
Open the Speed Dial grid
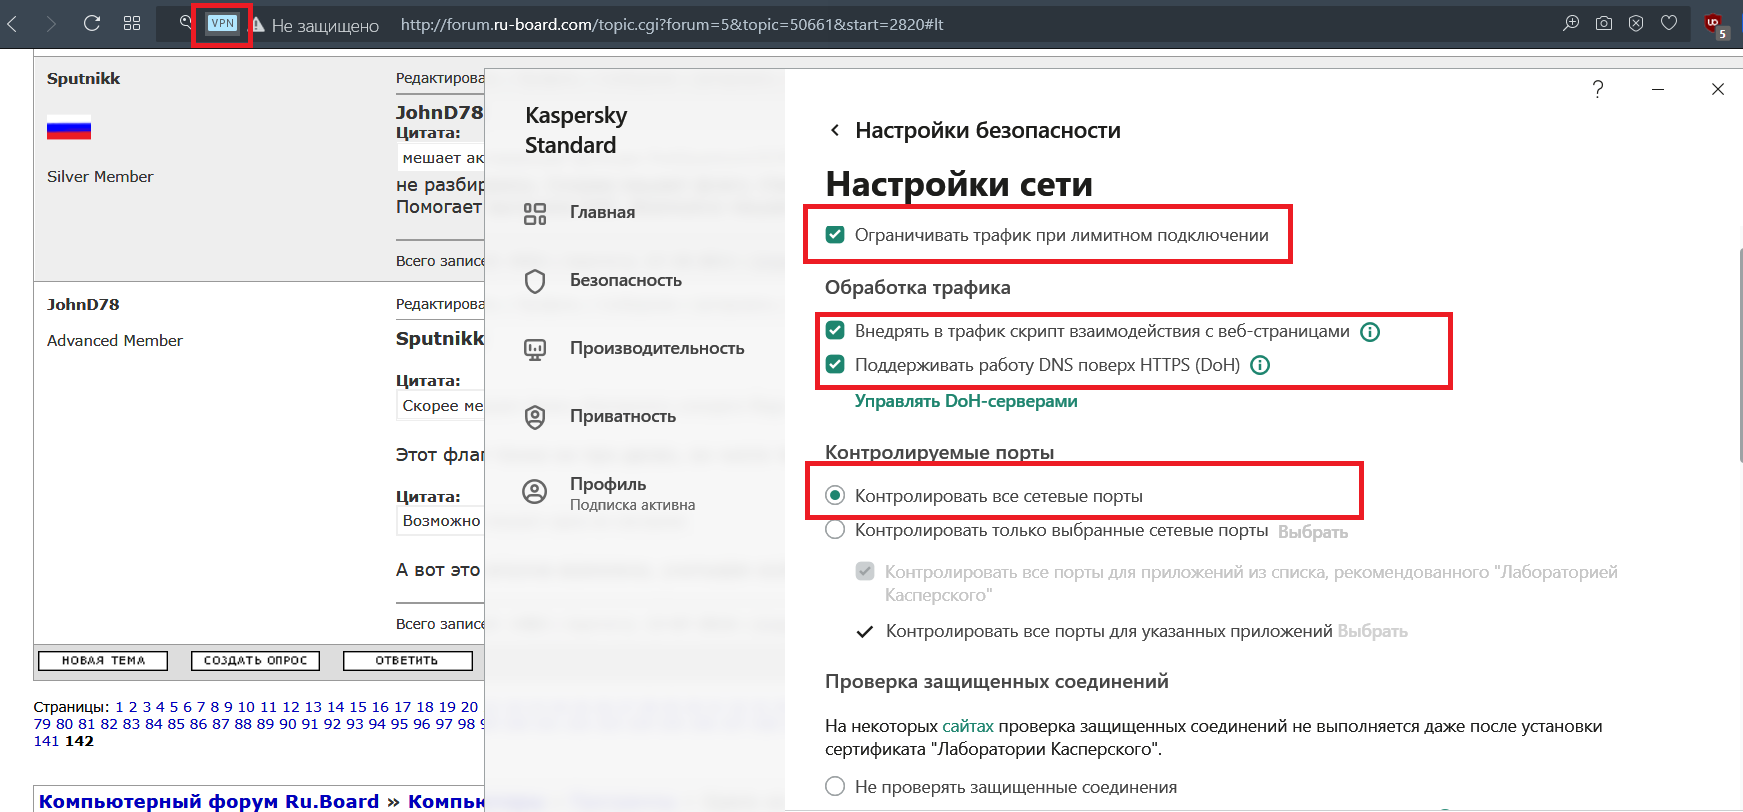(132, 23)
